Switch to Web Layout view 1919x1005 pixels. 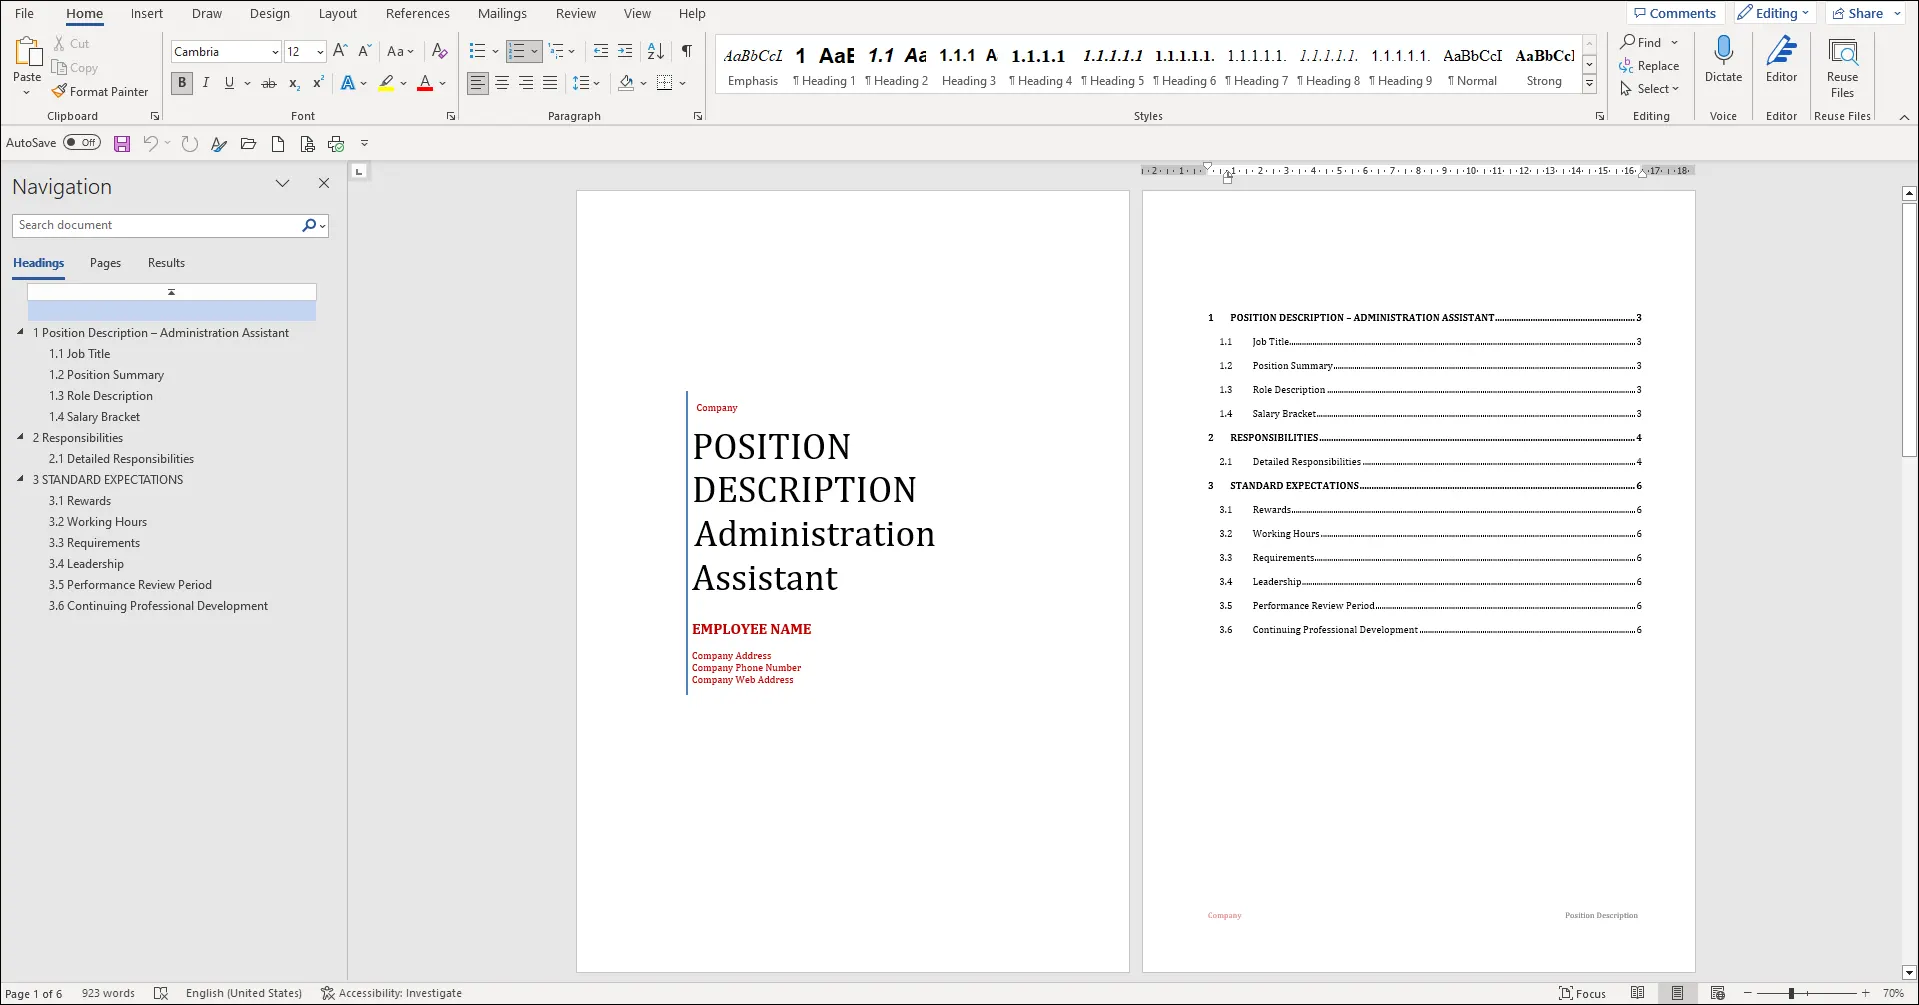coord(1717,993)
